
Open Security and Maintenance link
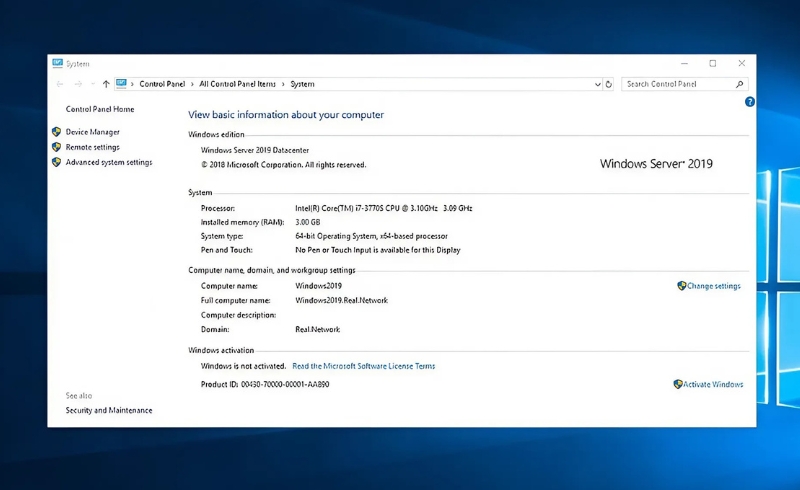109,410
